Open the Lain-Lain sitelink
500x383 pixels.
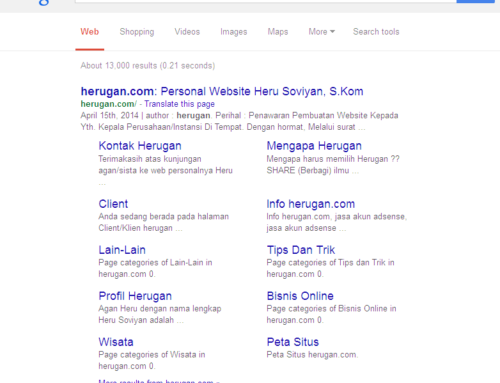122,250
